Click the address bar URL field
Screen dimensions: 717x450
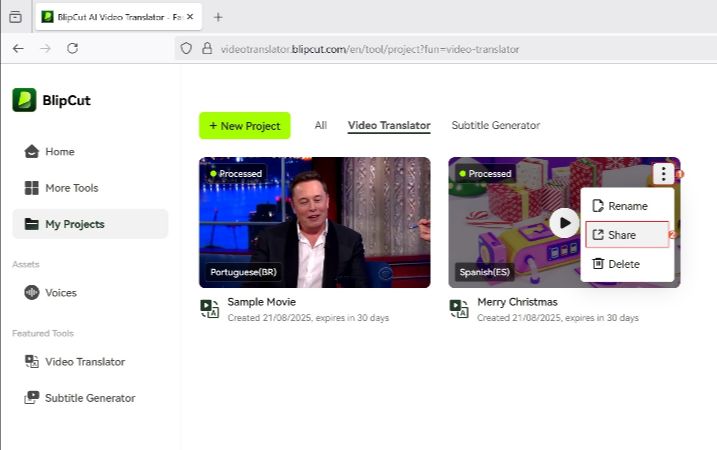[x=440, y=48]
